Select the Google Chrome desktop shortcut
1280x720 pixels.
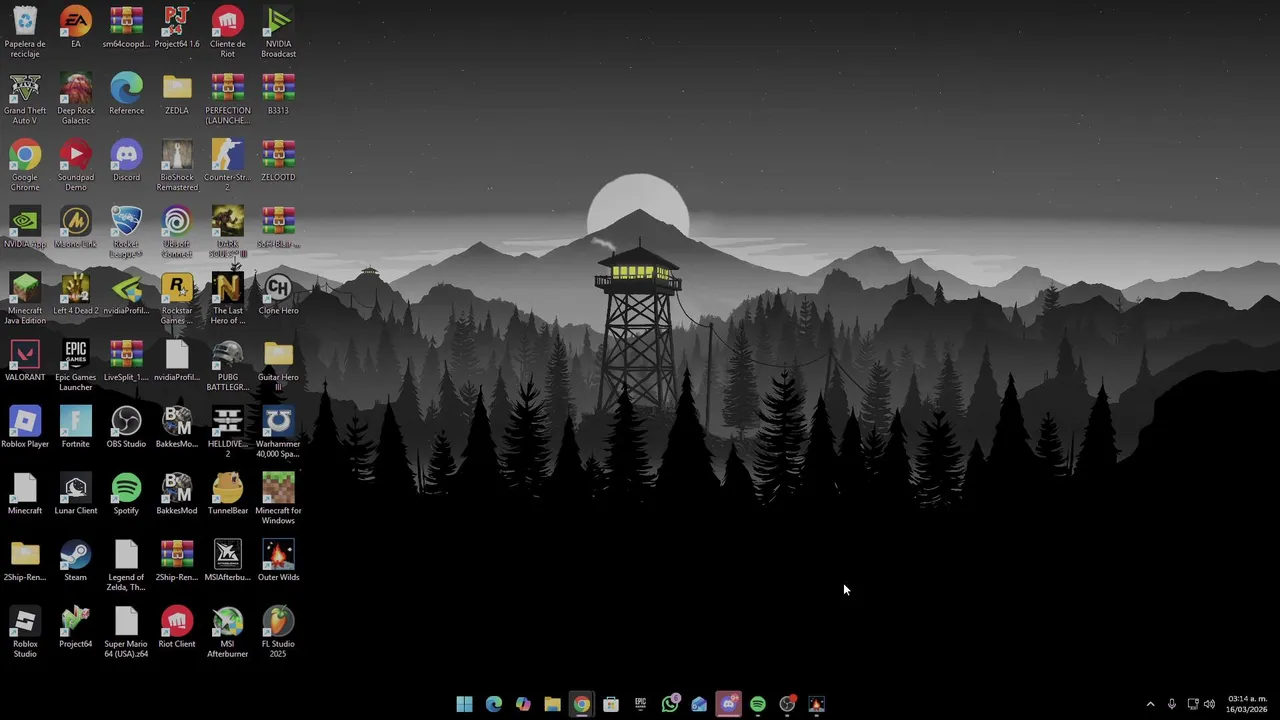pos(25,165)
